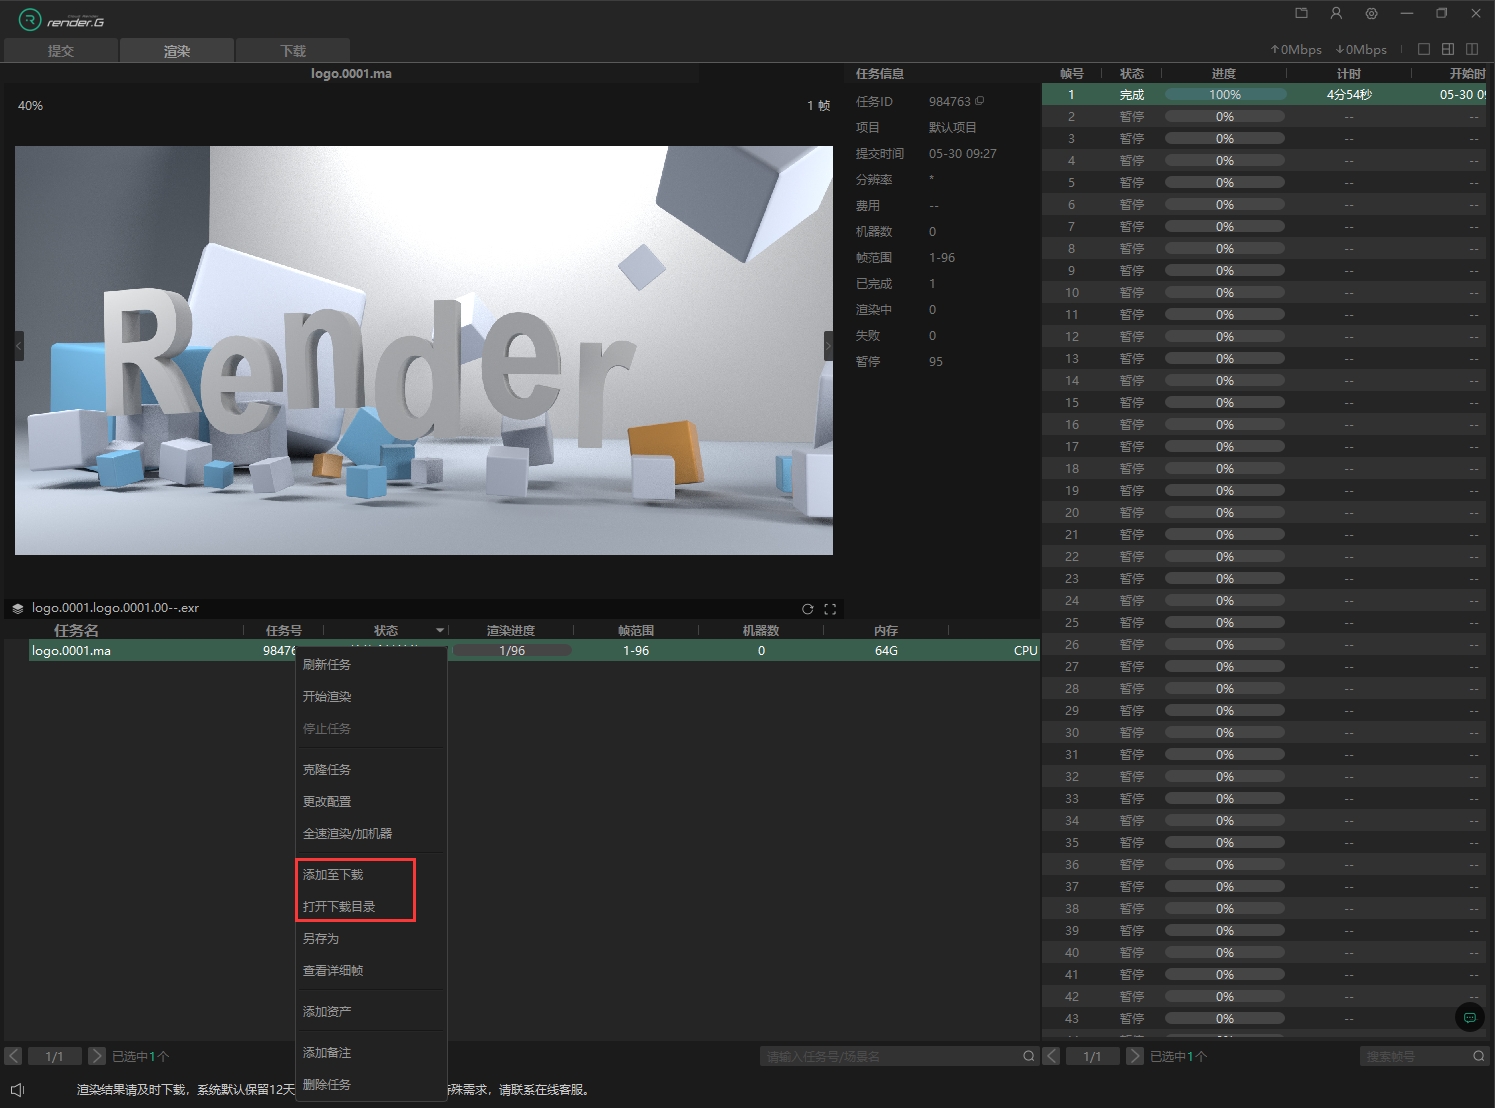Switch to the 下载 tab
The width and height of the screenshot is (1495, 1108).
[x=293, y=51]
